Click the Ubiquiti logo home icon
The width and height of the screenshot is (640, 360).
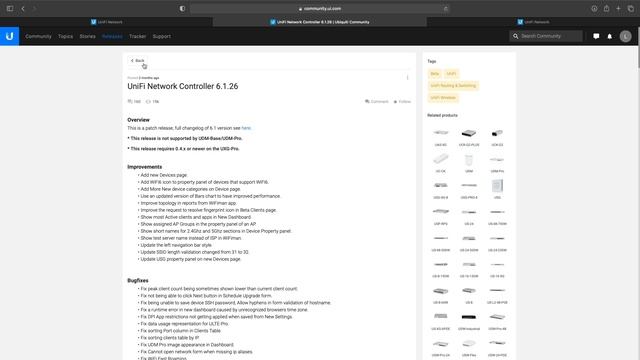(x=9, y=36)
